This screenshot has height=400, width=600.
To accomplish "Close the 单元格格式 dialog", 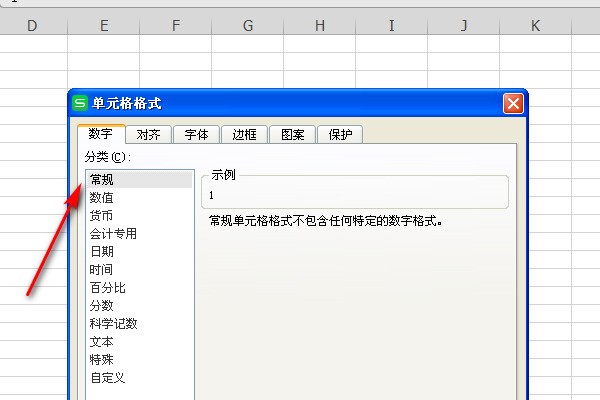I will pos(513,103).
